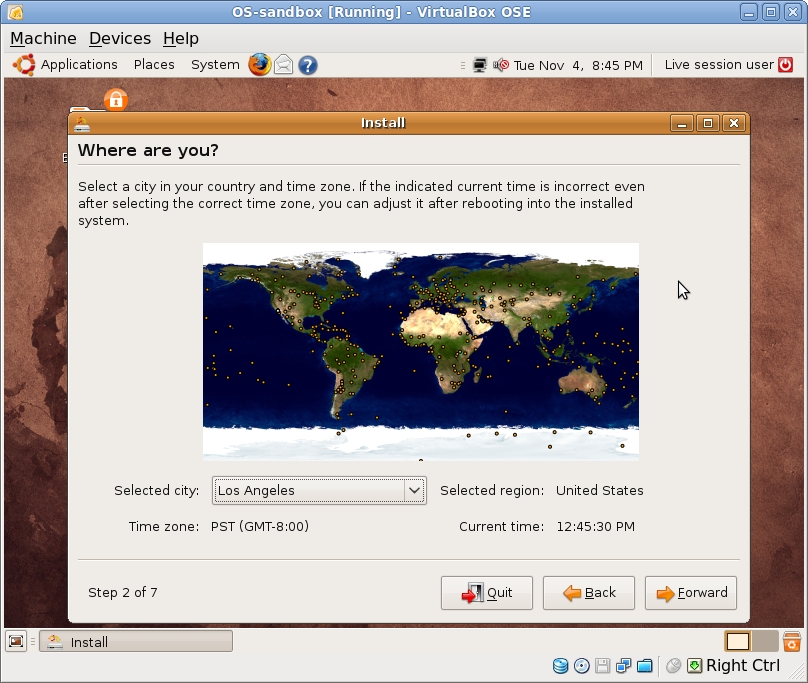Click Forward to continue installation
The width and height of the screenshot is (808, 683).
691,593
